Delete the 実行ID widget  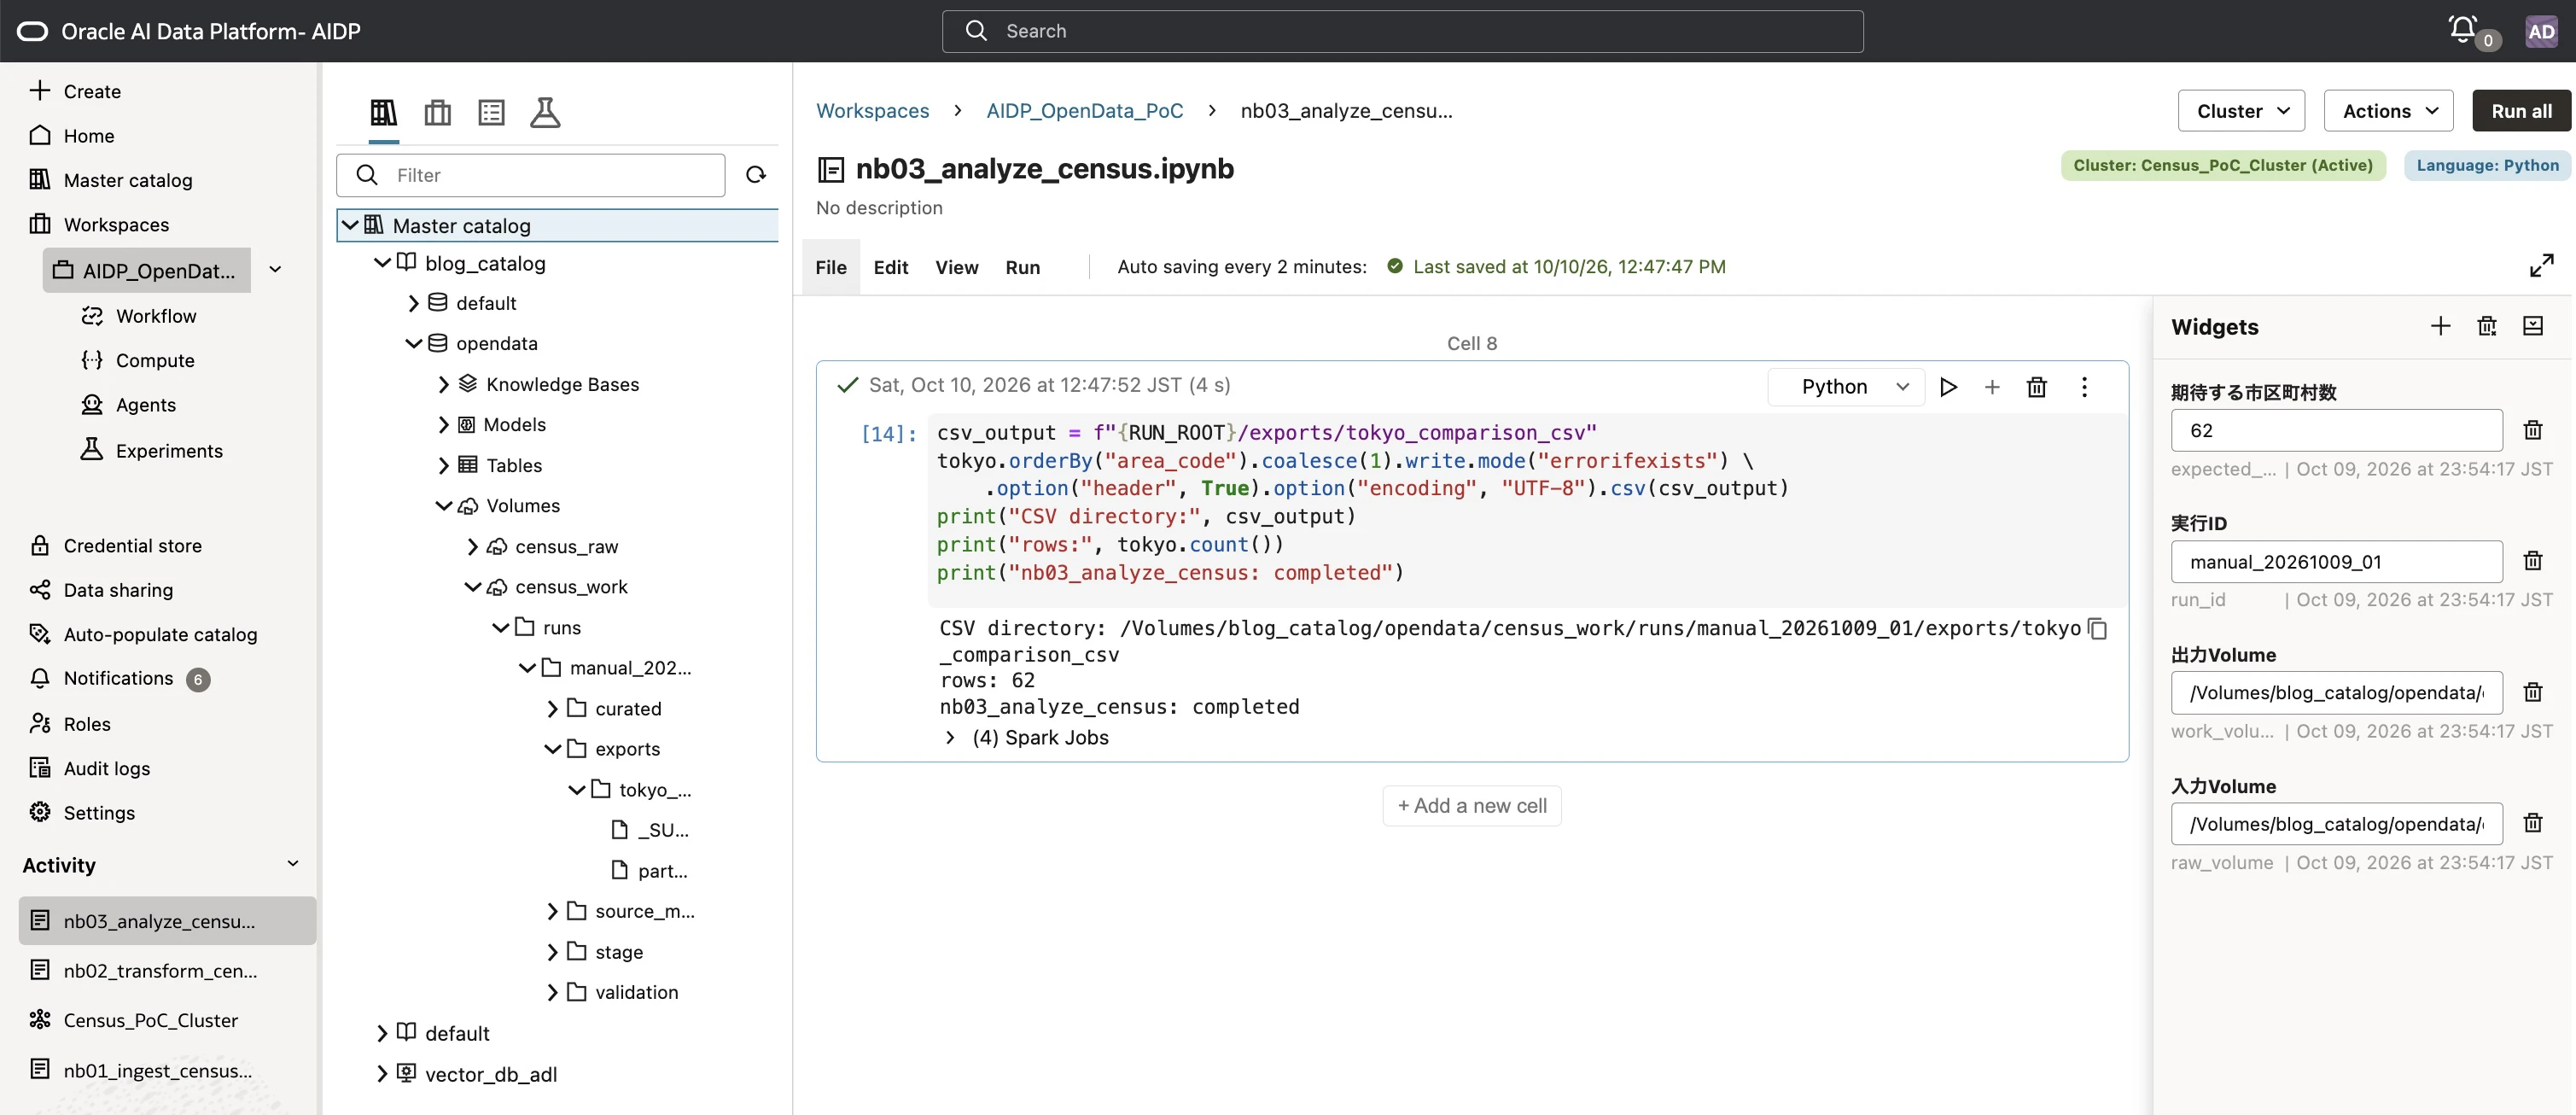coord(2532,561)
